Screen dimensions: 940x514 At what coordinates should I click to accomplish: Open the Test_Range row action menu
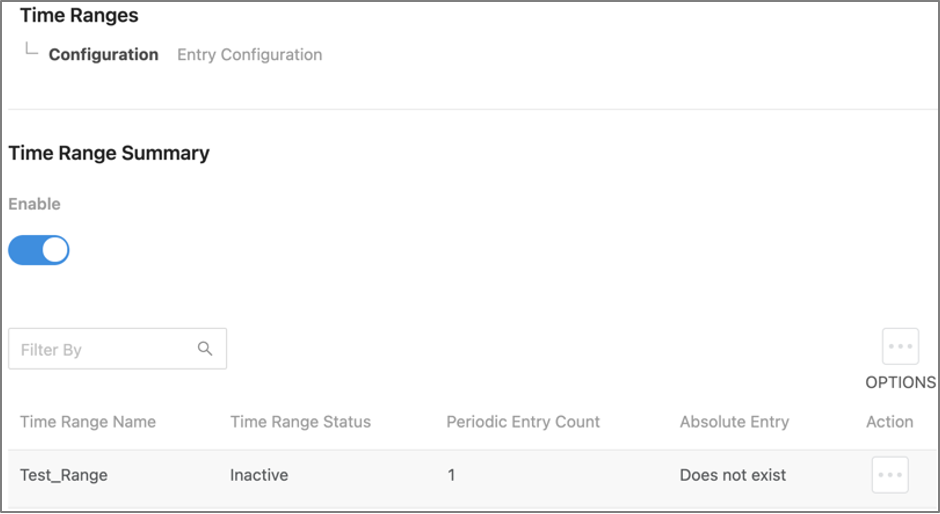tap(890, 474)
